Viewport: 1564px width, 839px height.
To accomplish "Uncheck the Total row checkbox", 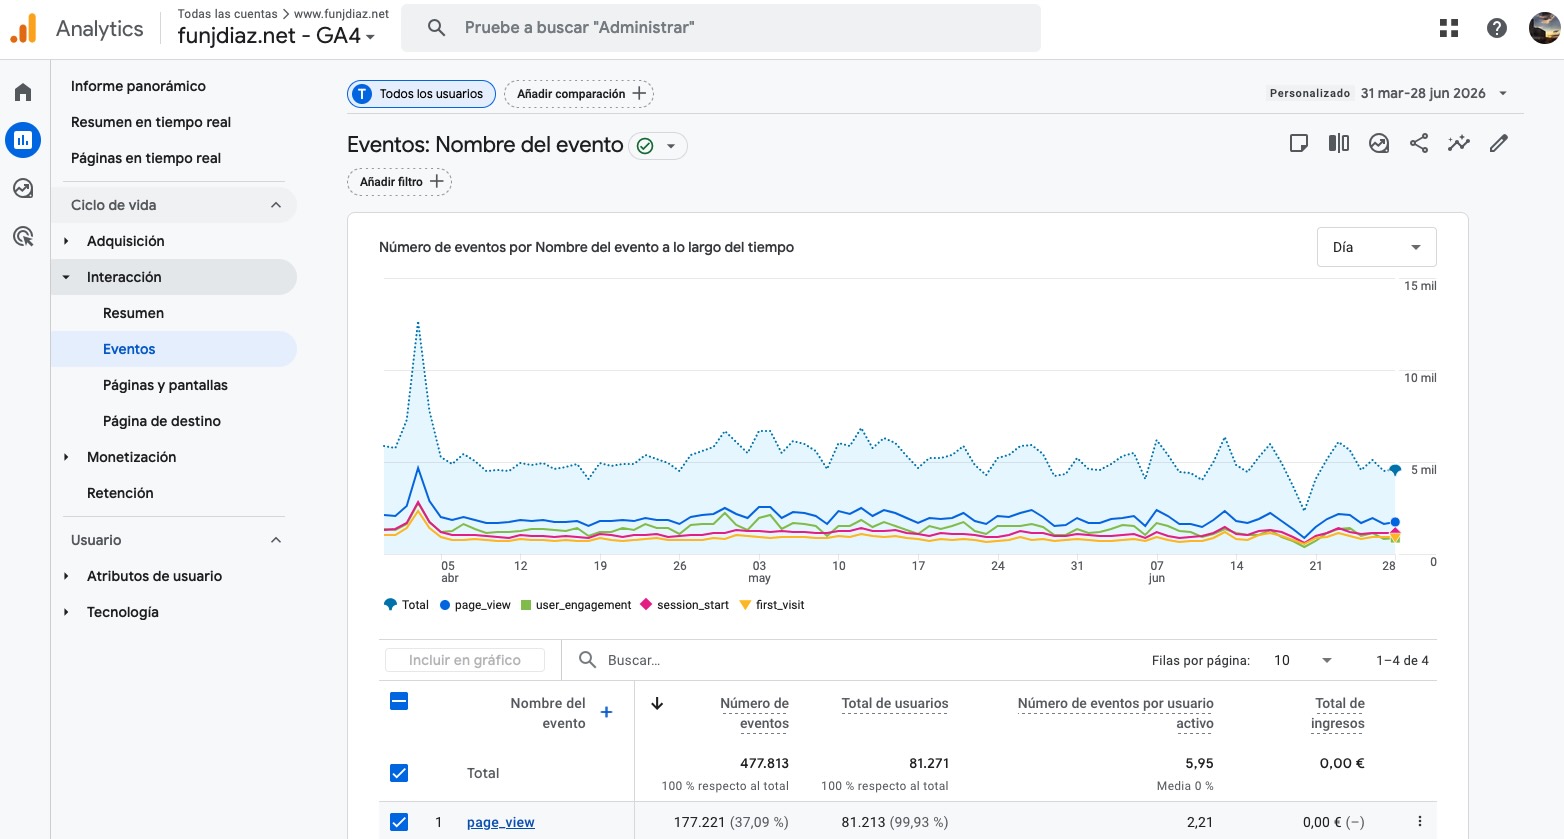I will click(399, 773).
